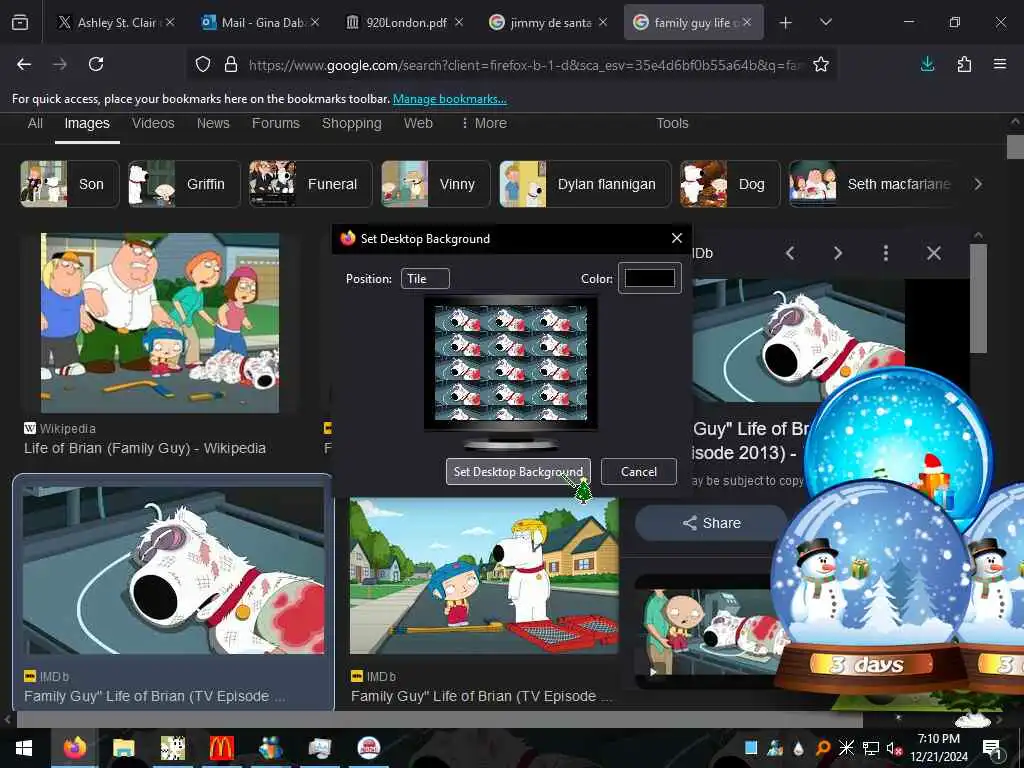Switch to the 920London.pdf tab
Viewport: 1024px width, 768px height.
point(404,23)
